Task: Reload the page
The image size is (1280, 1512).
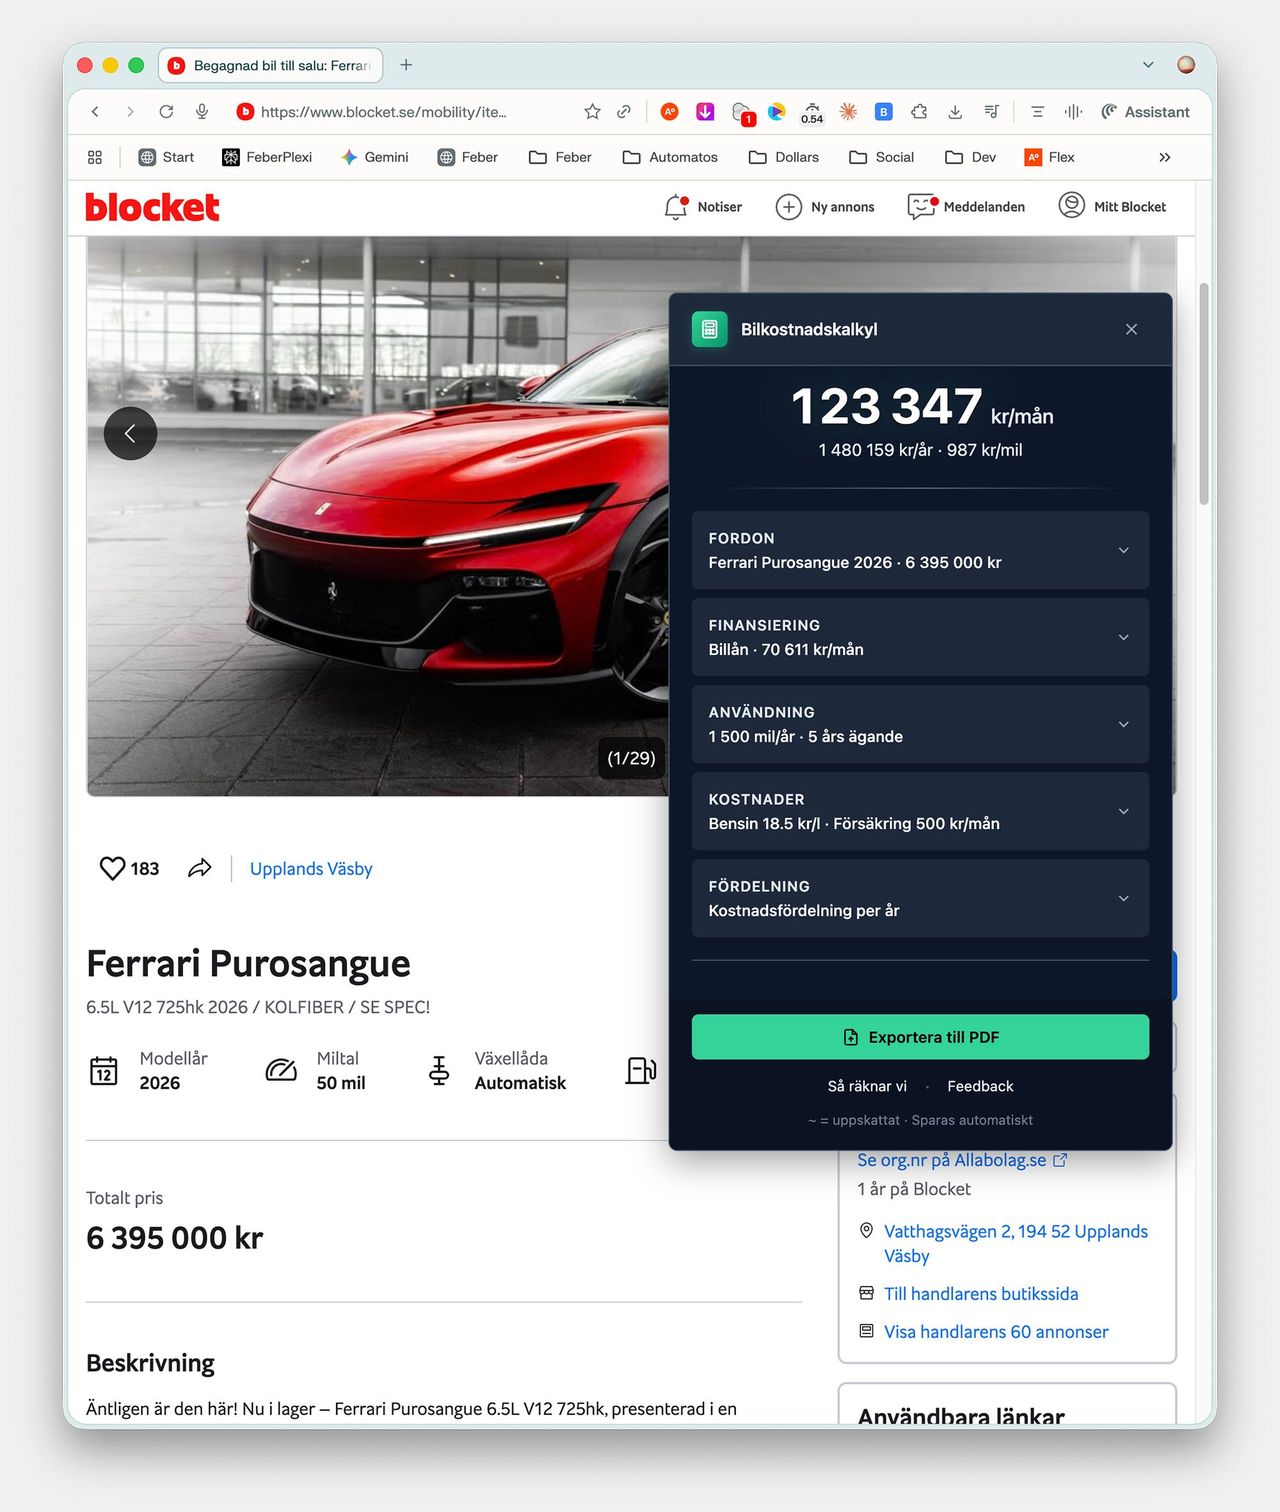Action: pyautogui.click(x=166, y=112)
